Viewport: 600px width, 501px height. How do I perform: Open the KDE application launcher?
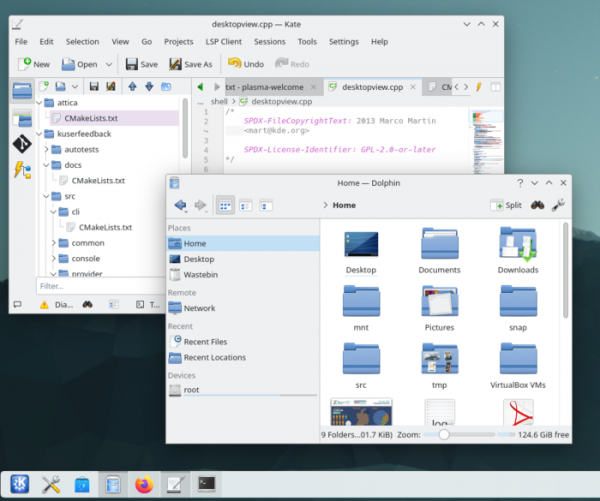[20, 484]
